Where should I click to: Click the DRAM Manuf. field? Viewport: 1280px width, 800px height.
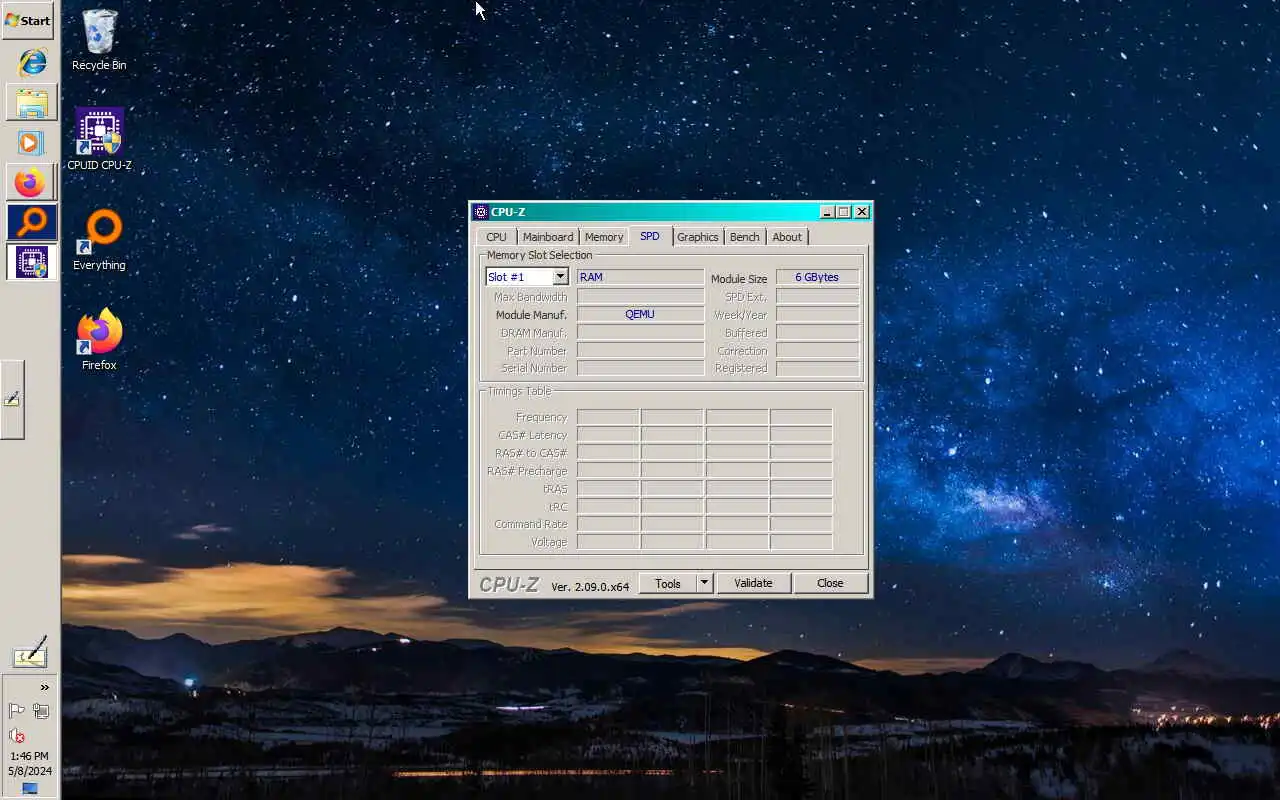pyautogui.click(x=640, y=332)
